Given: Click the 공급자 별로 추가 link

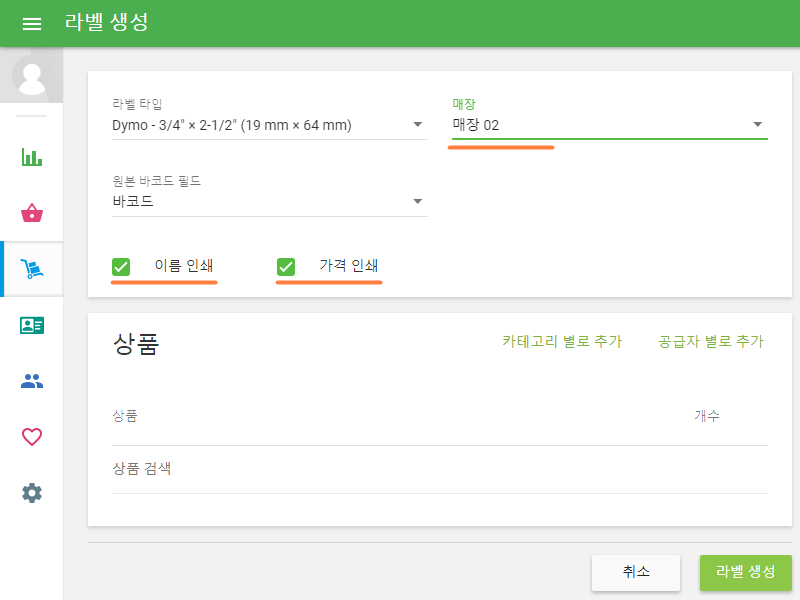Looking at the screenshot, I should tap(711, 341).
